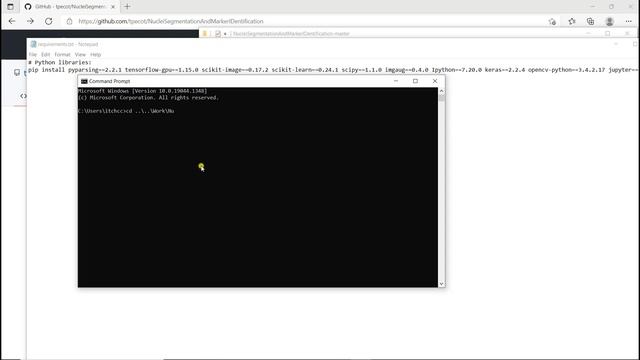Click the Notepad title bar icon

[x=33, y=44]
